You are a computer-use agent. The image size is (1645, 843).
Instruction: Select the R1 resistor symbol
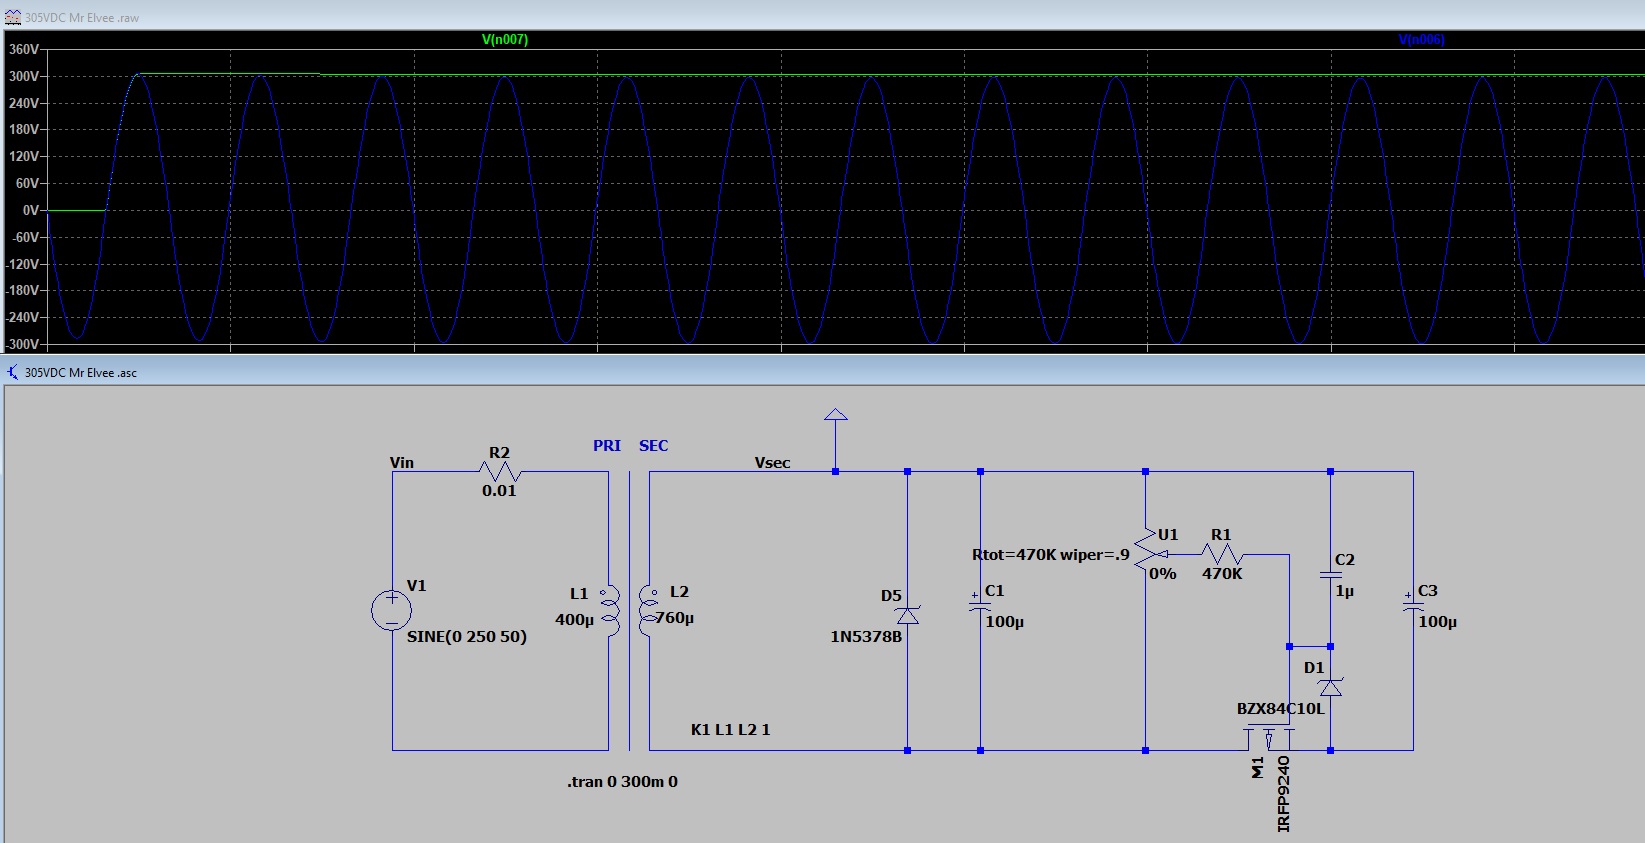coord(1222,554)
